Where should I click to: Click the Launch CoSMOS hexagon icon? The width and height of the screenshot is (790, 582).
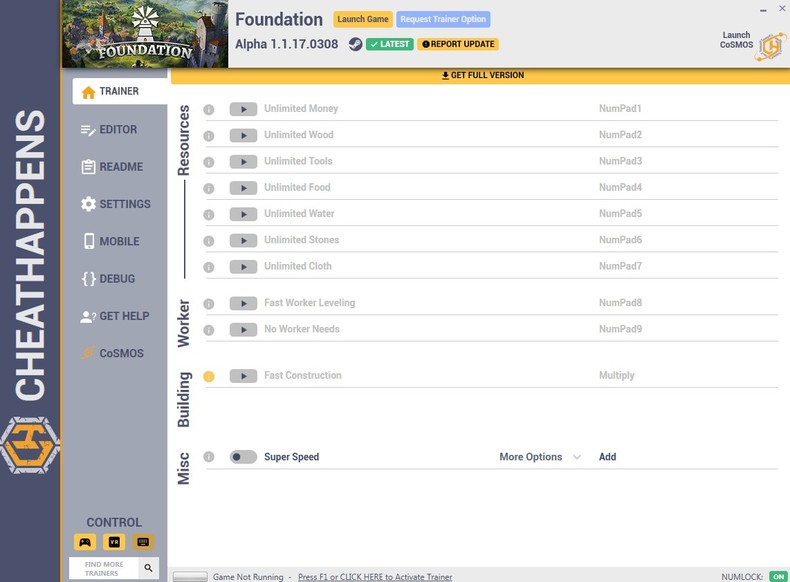tap(770, 46)
